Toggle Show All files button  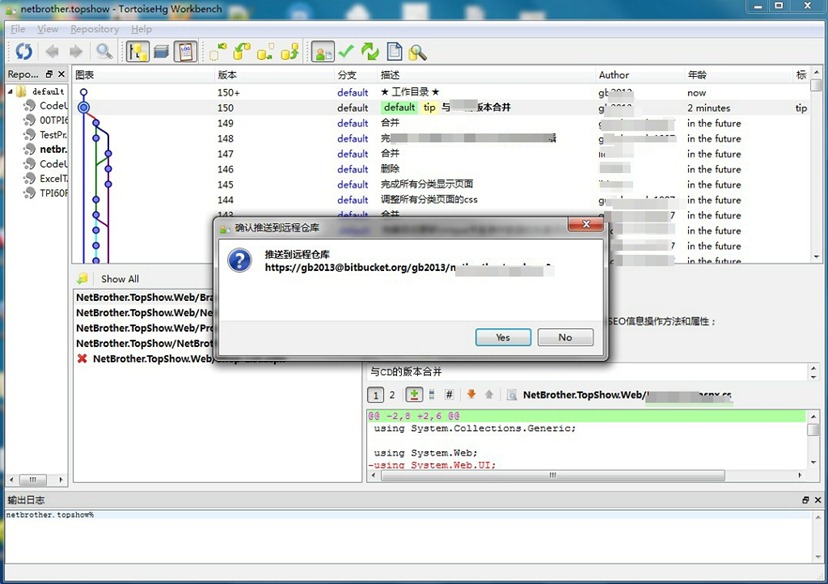[120, 279]
